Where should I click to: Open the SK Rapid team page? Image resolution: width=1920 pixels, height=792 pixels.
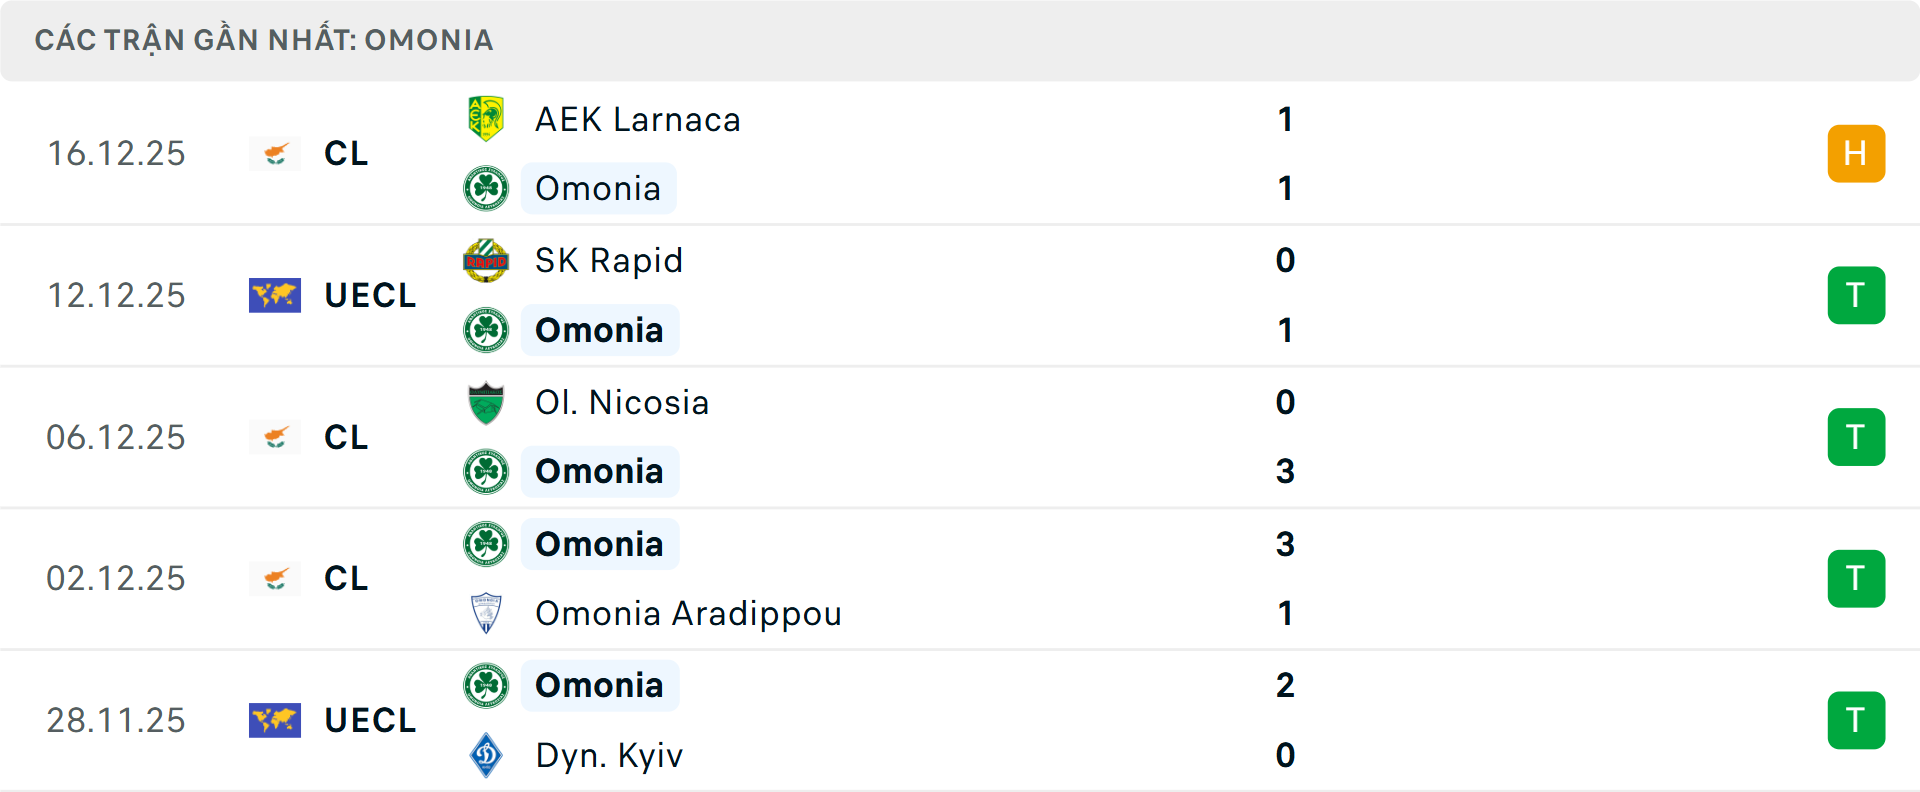pos(606,260)
